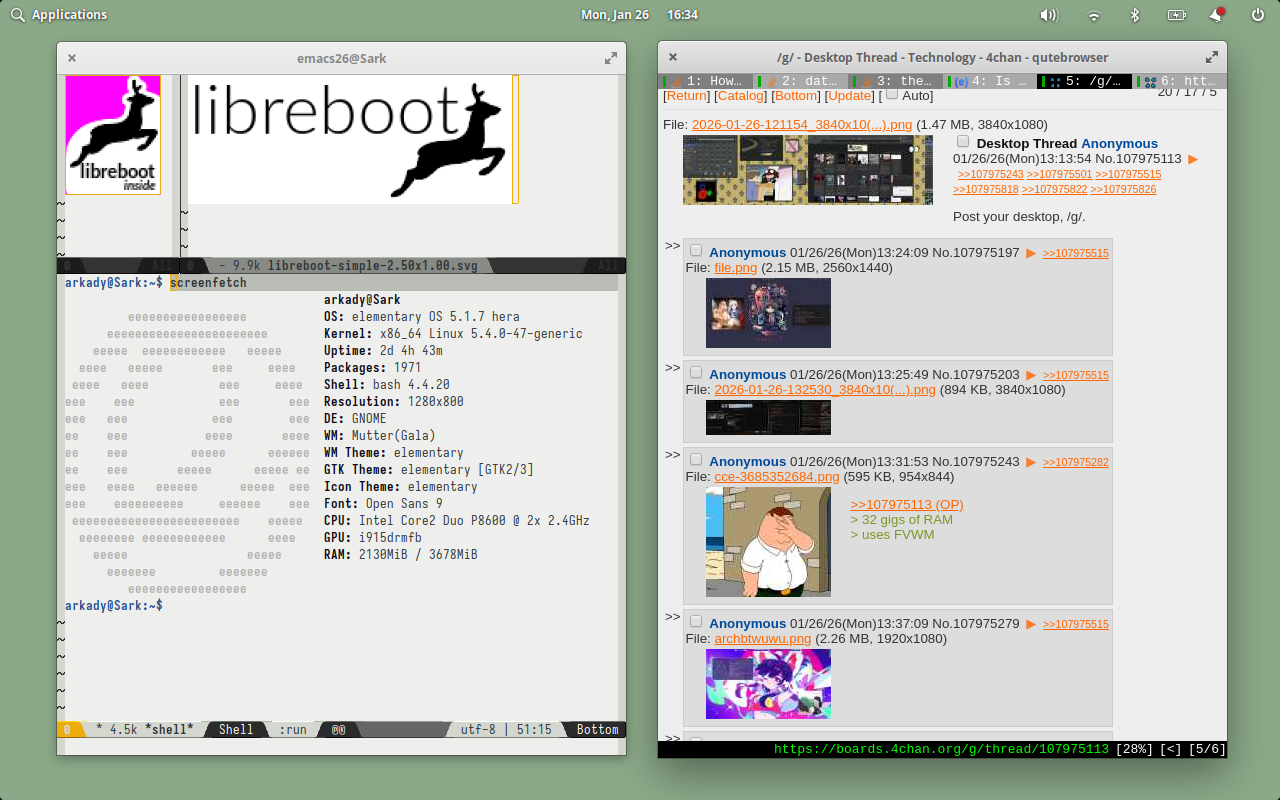The image size is (1280, 800).
Task: Click the [28%] scroll percentage in status bar
Action: [1134, 749]
